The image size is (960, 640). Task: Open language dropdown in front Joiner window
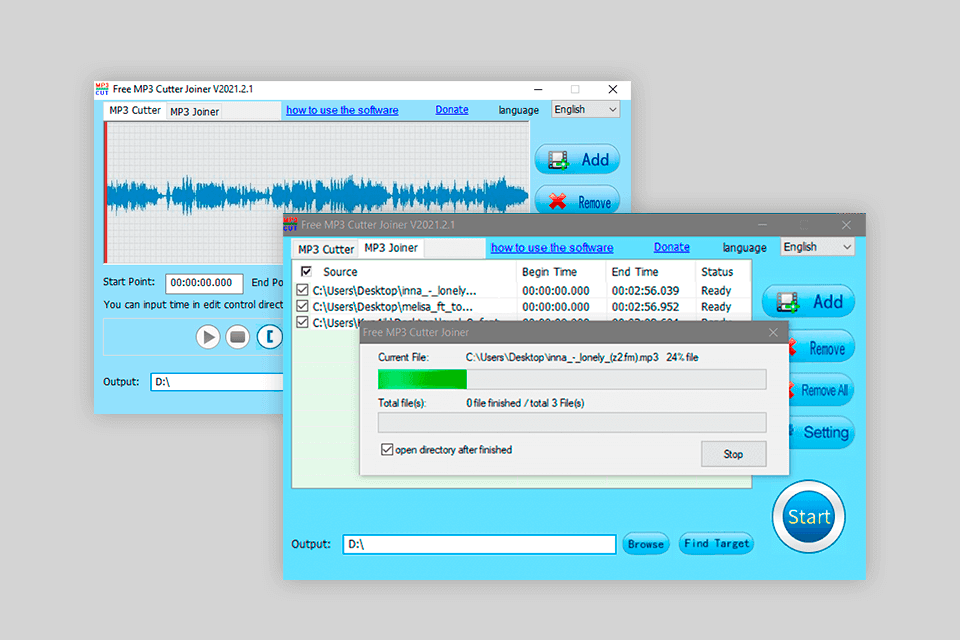817,247
